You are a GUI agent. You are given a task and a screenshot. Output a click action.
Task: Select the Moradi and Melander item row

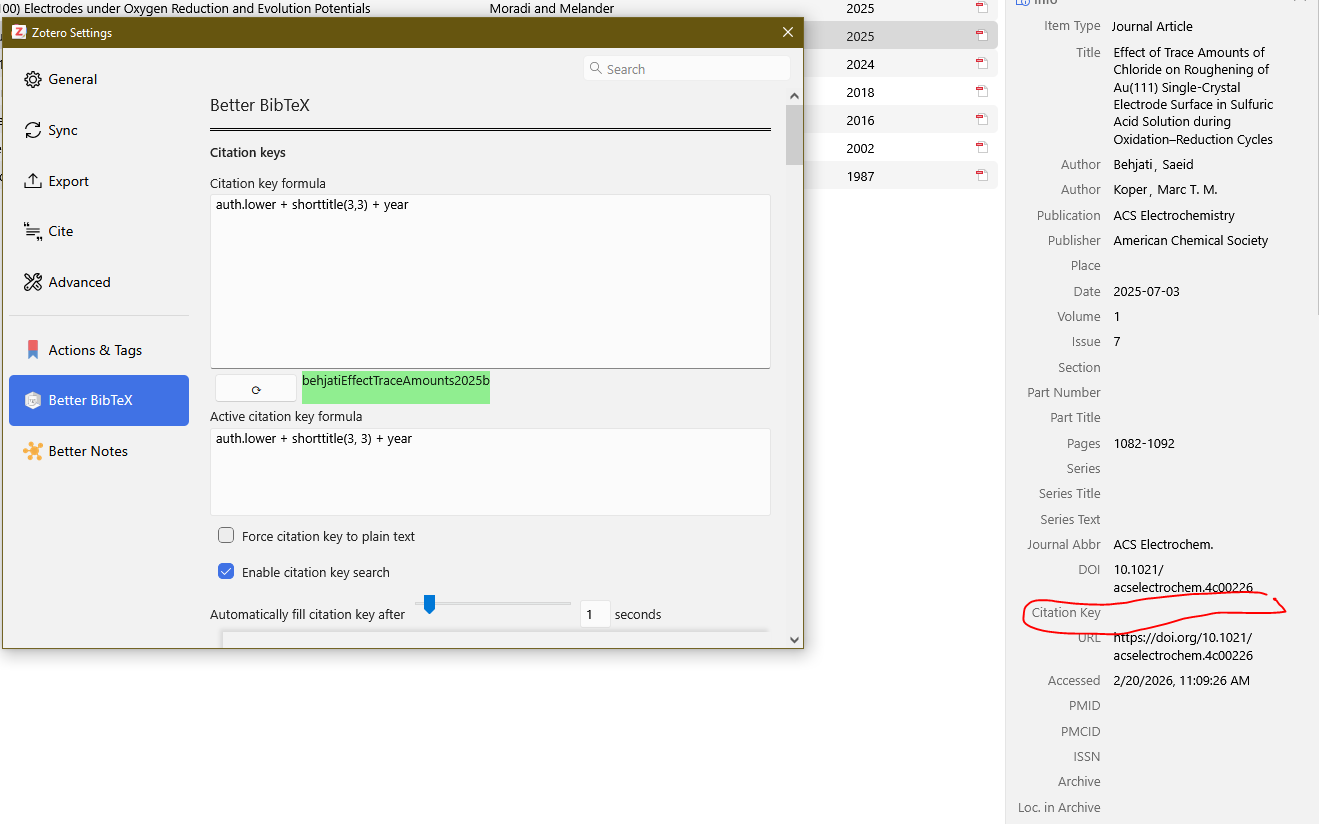(x=499, y=8)
